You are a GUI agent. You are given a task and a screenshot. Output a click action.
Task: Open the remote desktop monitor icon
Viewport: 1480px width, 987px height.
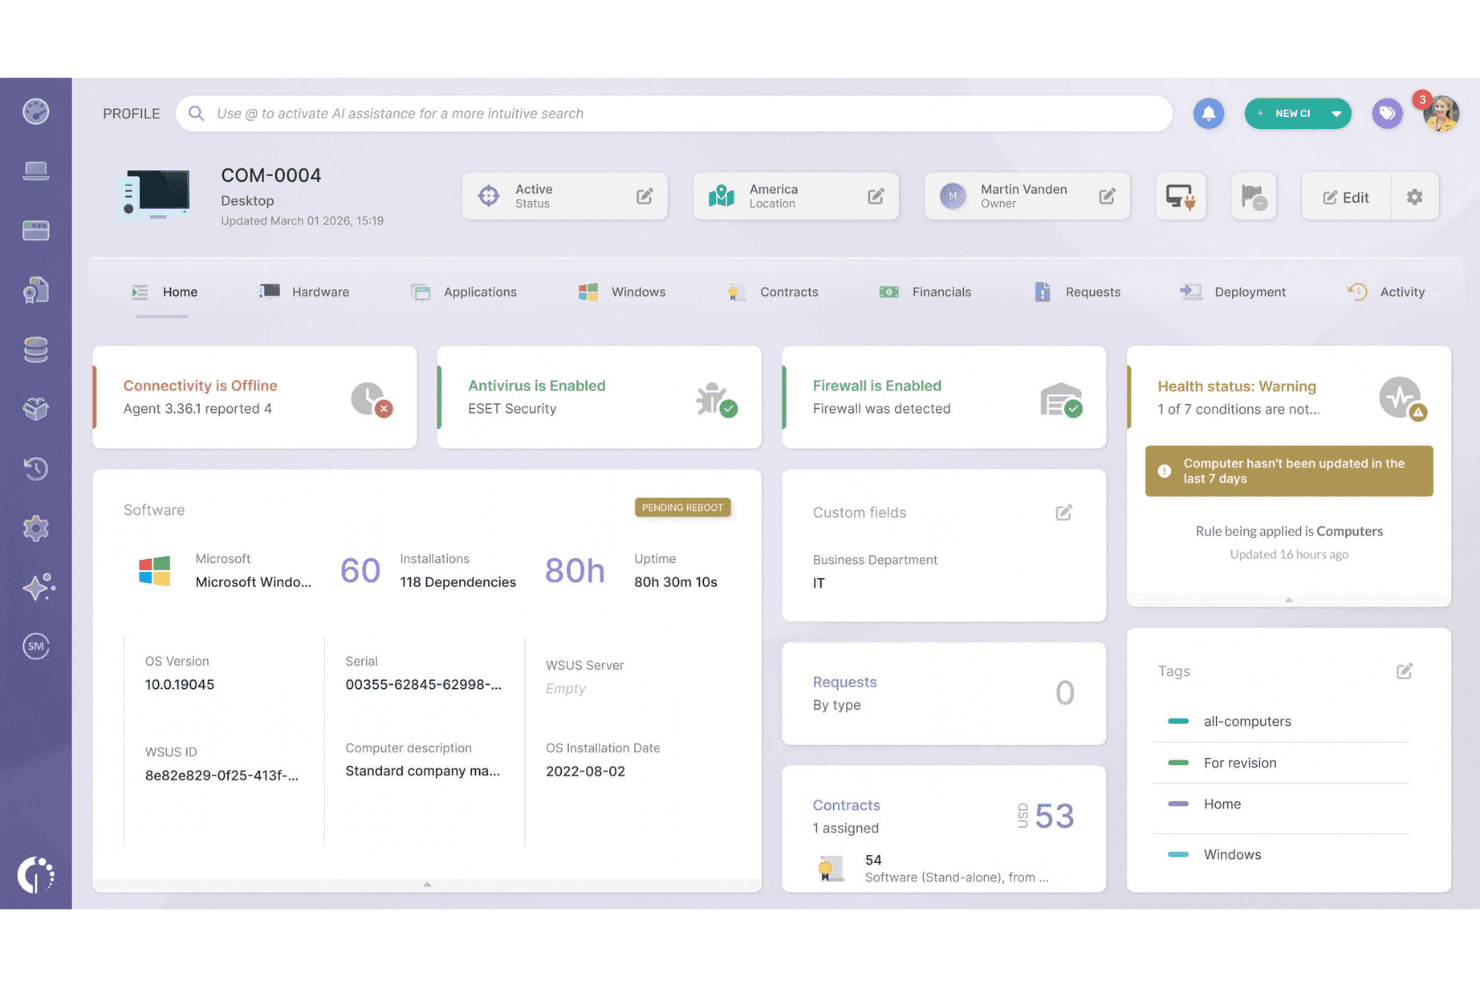point(1181,196)
